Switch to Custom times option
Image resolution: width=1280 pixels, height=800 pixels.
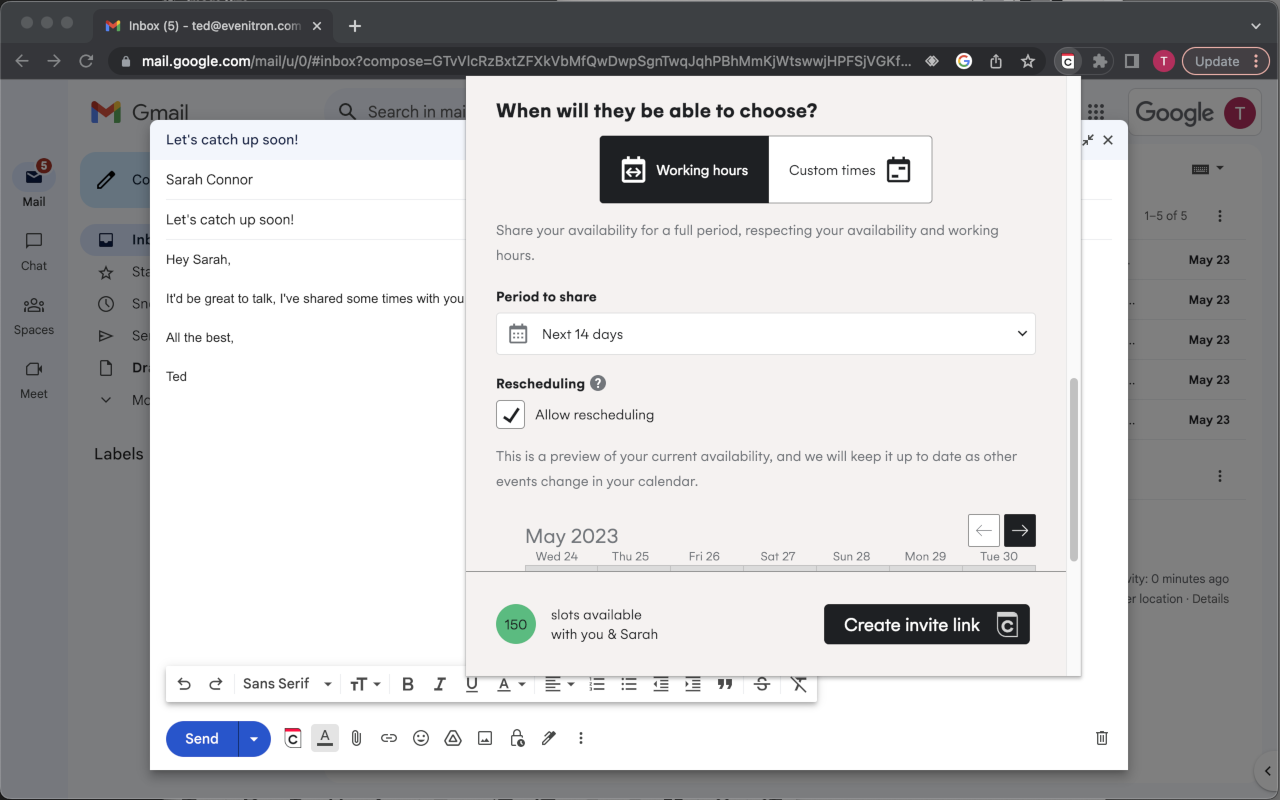tap(850, 170)
